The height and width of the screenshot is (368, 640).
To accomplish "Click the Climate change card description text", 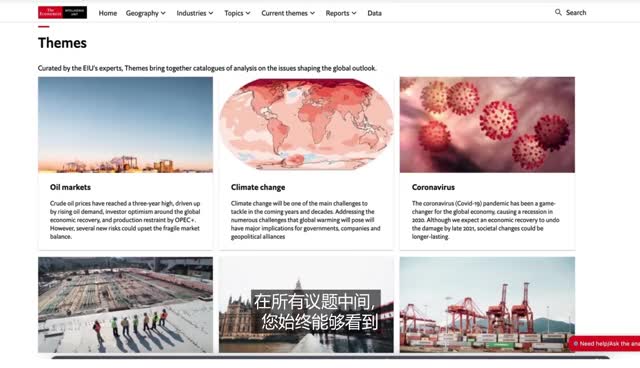I will 305,220.
